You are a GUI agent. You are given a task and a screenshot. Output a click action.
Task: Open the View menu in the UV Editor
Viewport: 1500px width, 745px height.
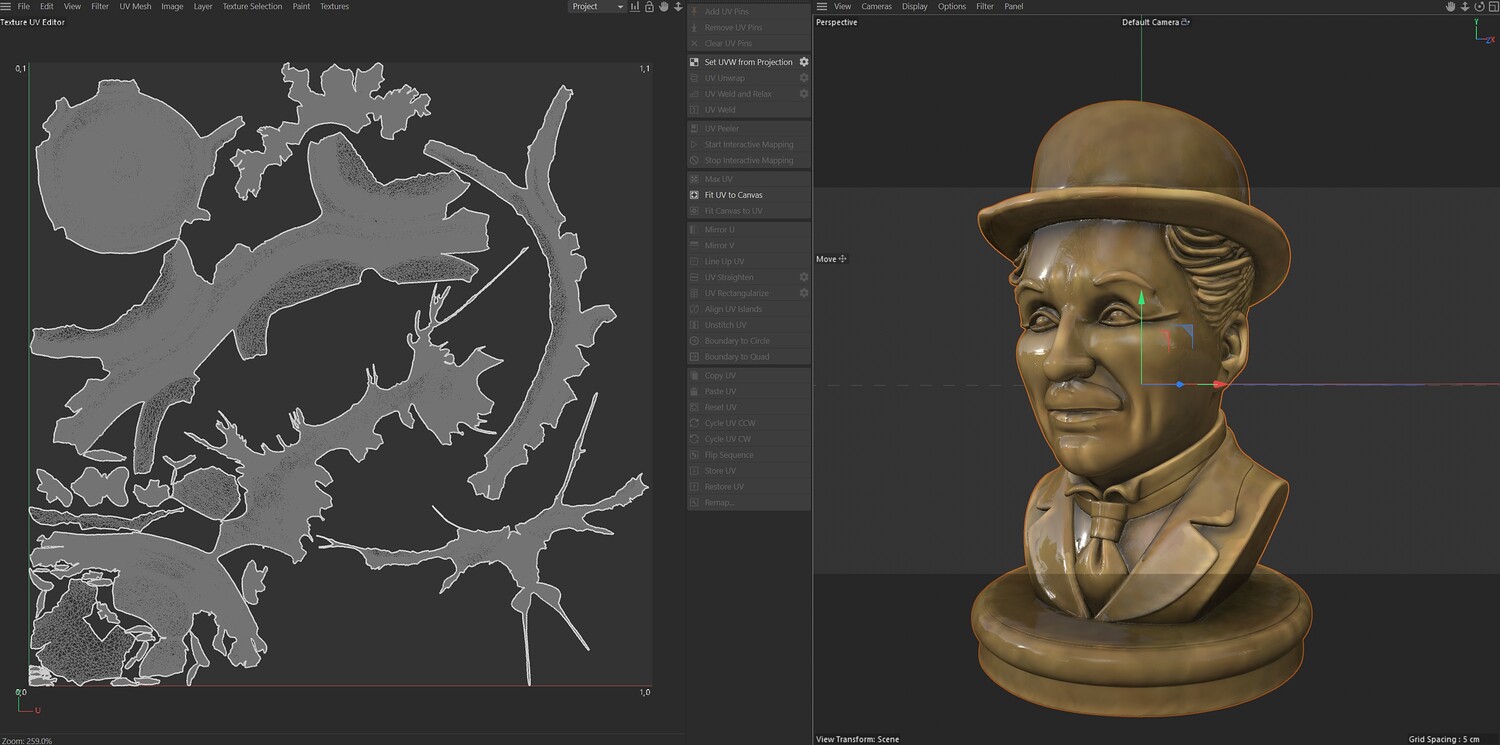(x=72, y=6)
